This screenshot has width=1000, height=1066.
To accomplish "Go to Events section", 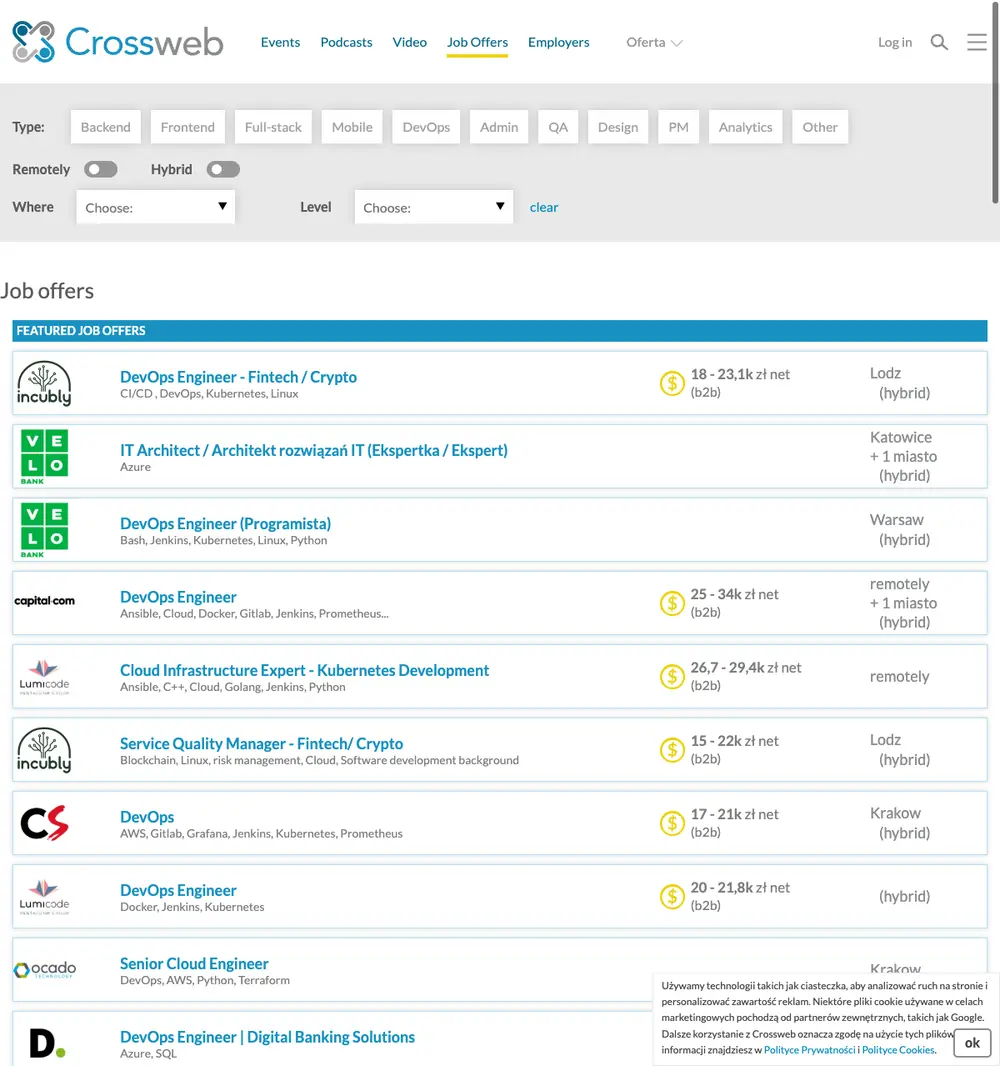I will tap(280, 42).
